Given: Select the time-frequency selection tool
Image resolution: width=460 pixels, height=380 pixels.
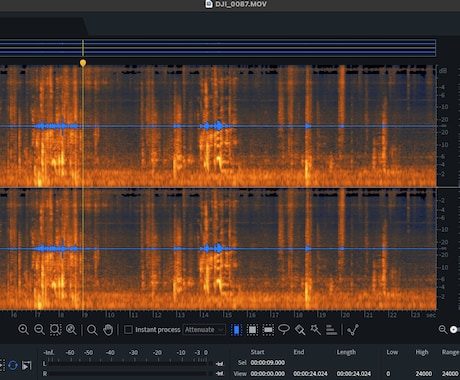Looking at the screenshot, I should [252, 330].
